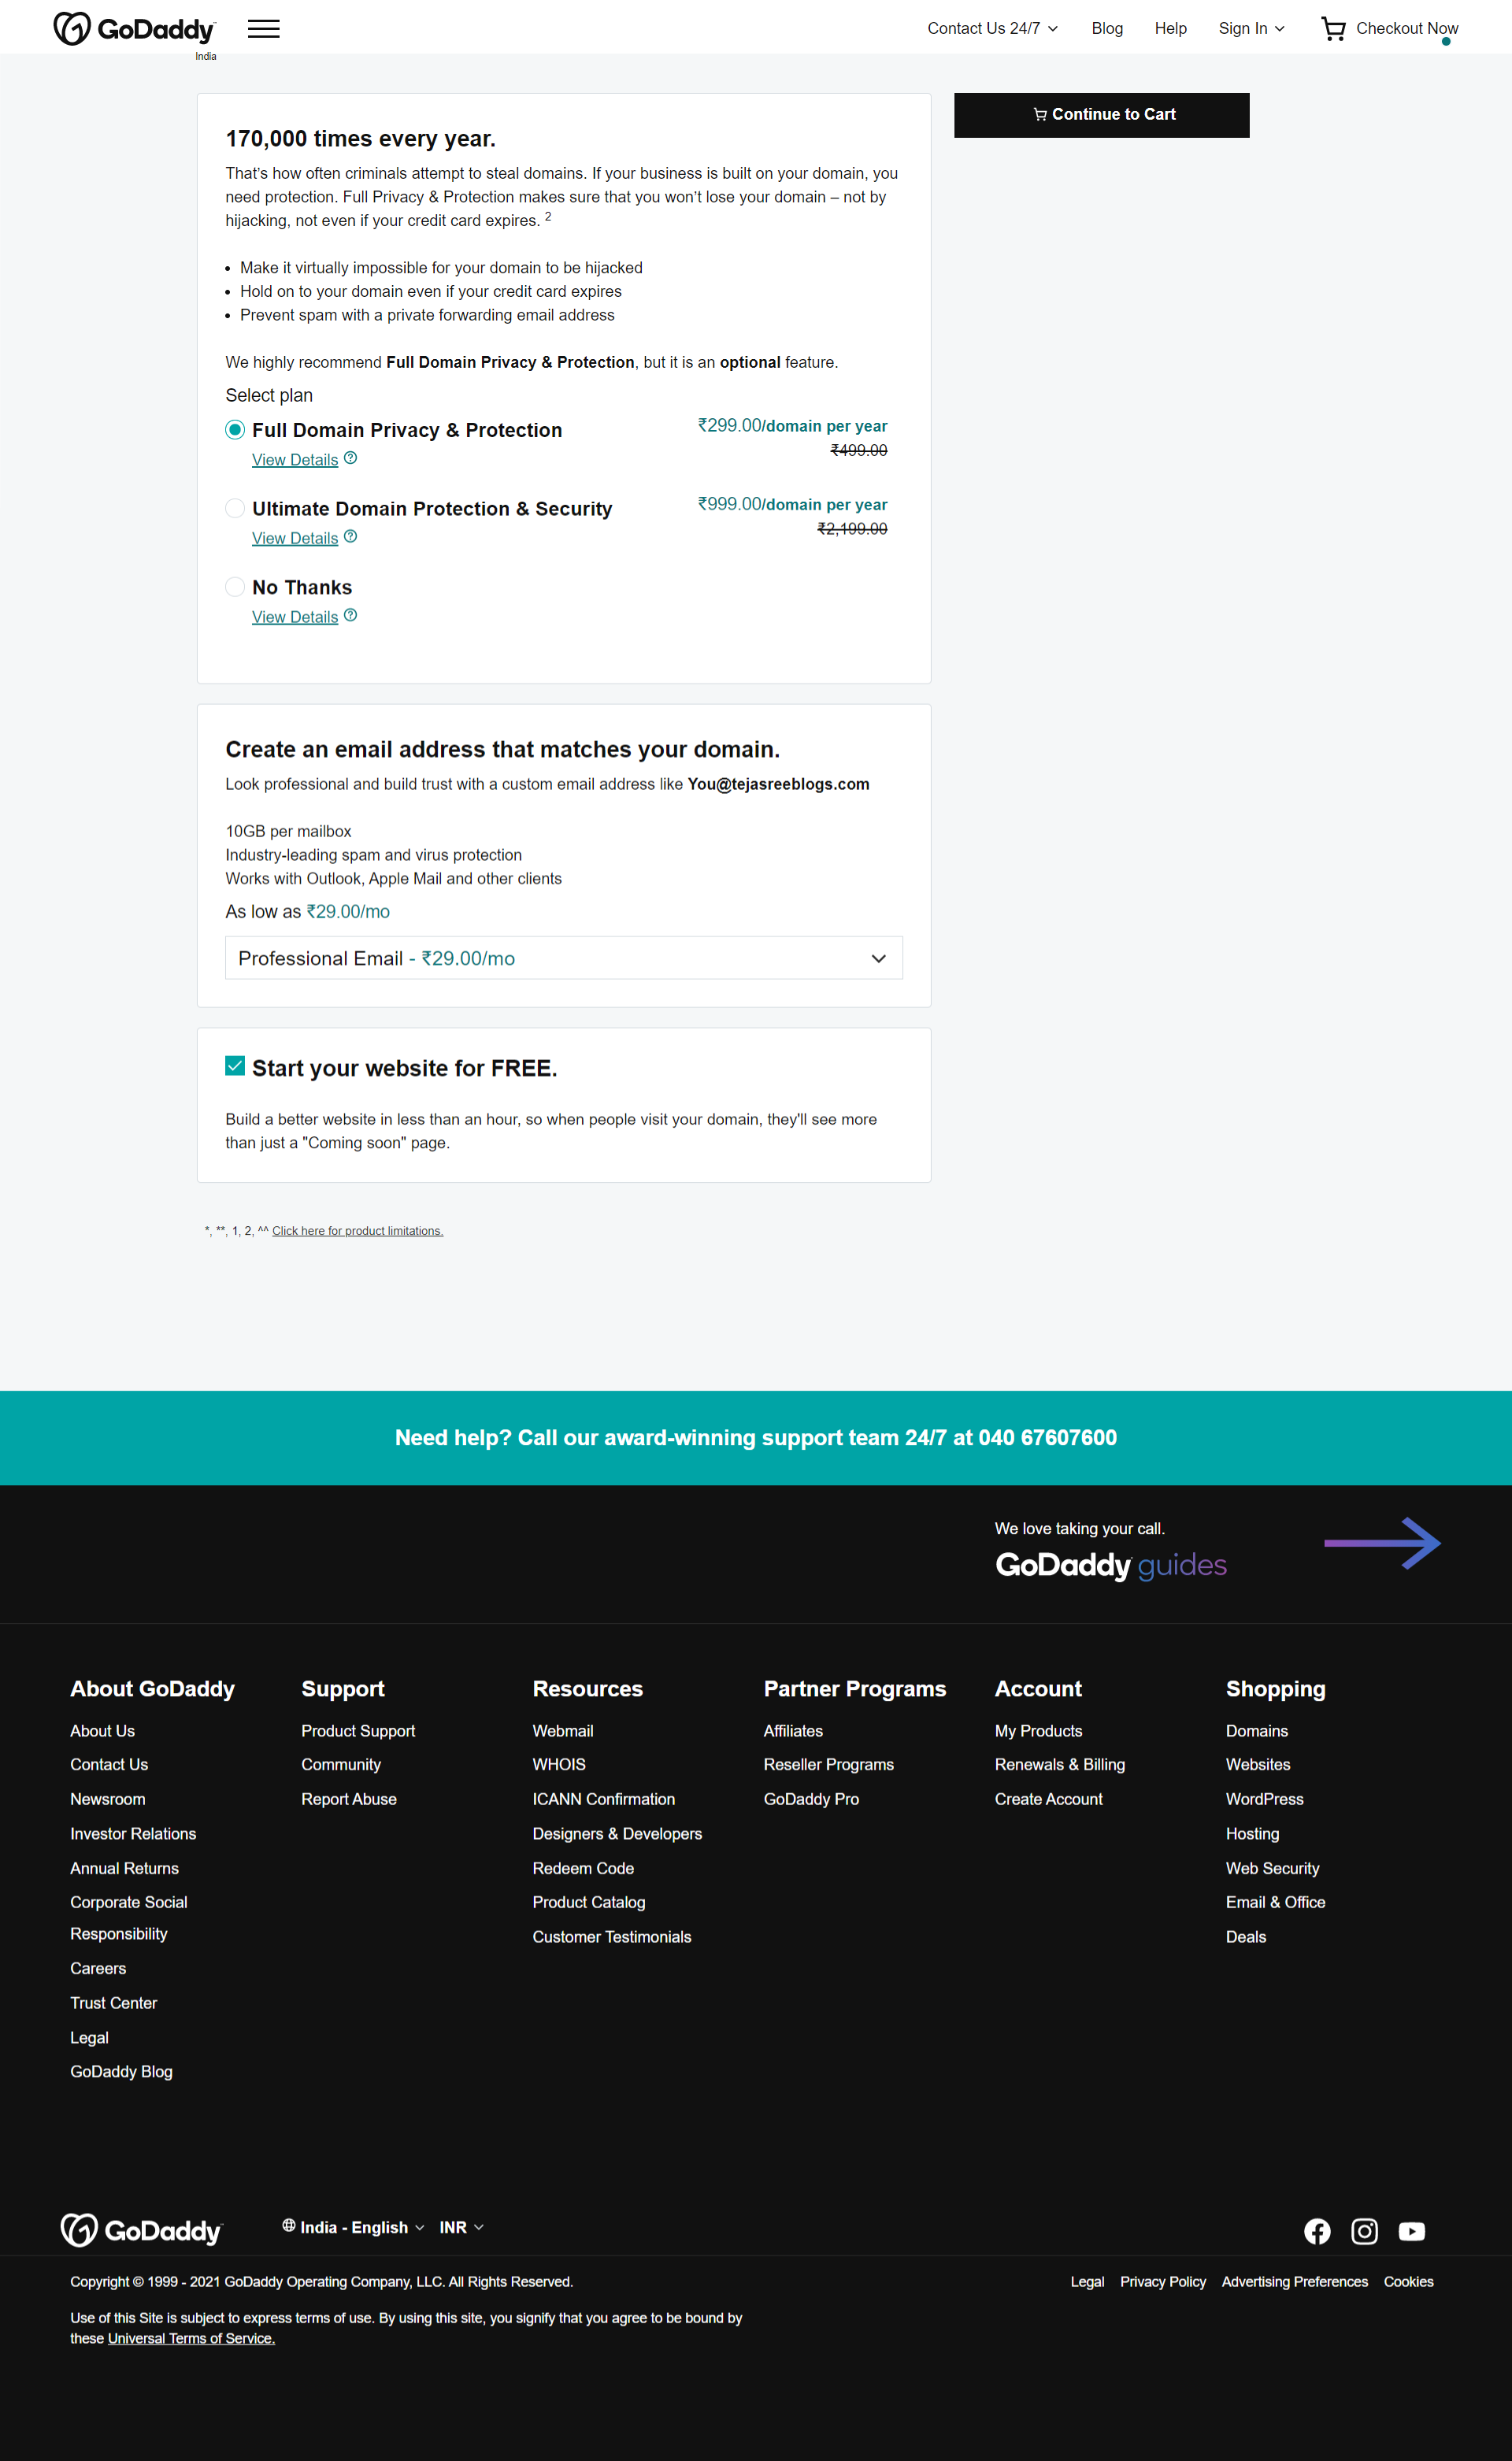Viewport: 1512px width, 2461px height.
Task: Open WordPress under Shopping
Action: (x=1265, y=1799)
